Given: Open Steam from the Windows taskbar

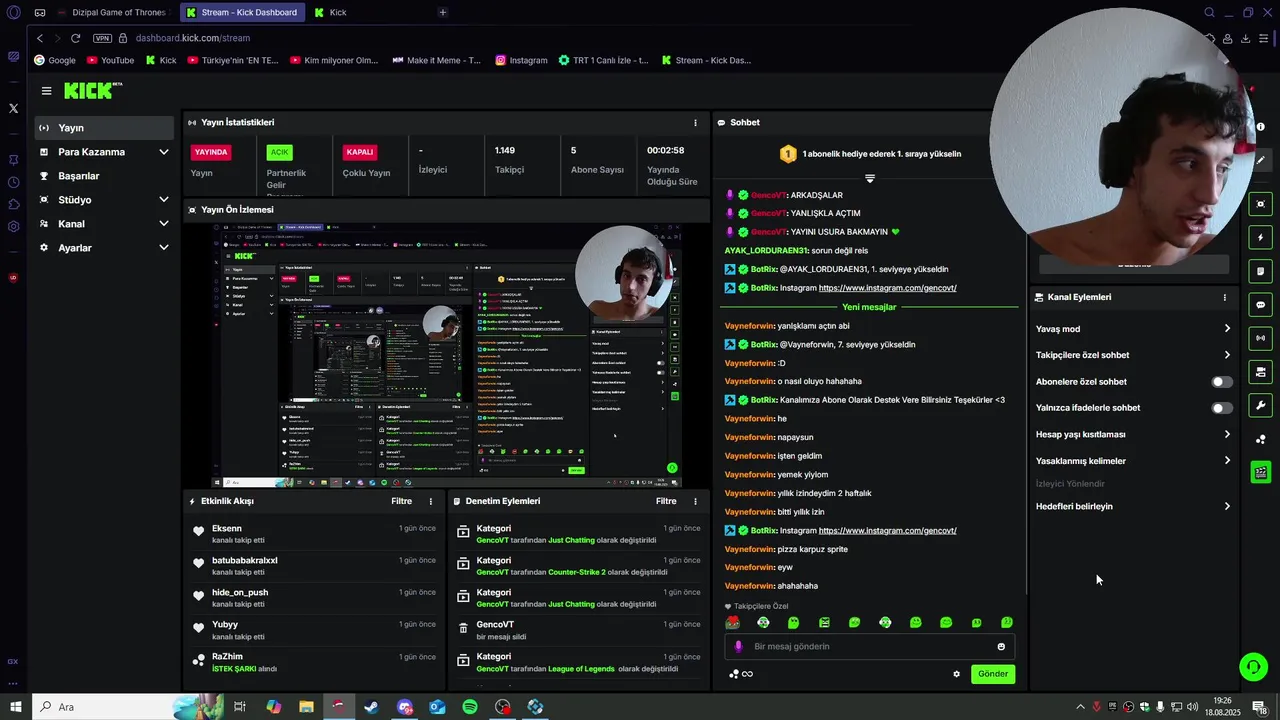Looking at the screenshot, I should tap(371, 707).
